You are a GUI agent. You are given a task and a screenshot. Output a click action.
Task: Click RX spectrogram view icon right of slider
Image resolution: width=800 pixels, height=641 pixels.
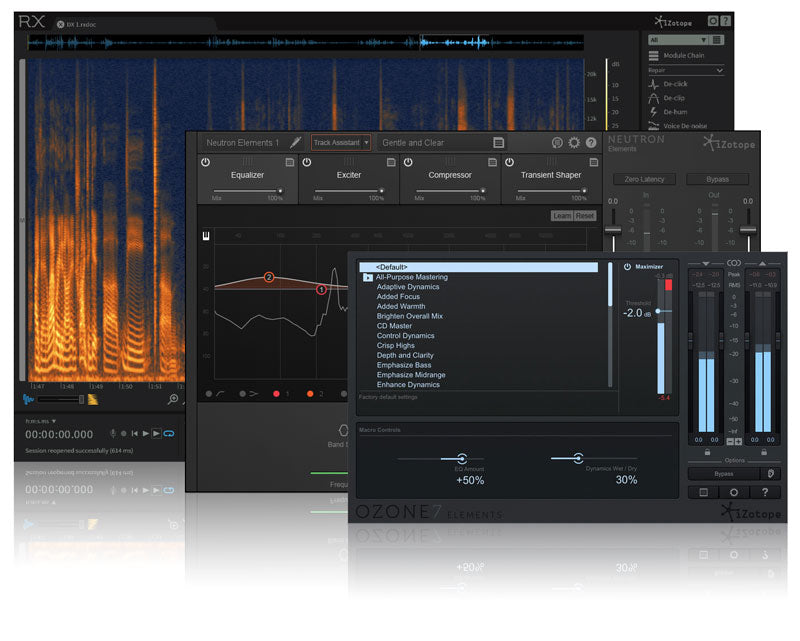pos(93,399)
